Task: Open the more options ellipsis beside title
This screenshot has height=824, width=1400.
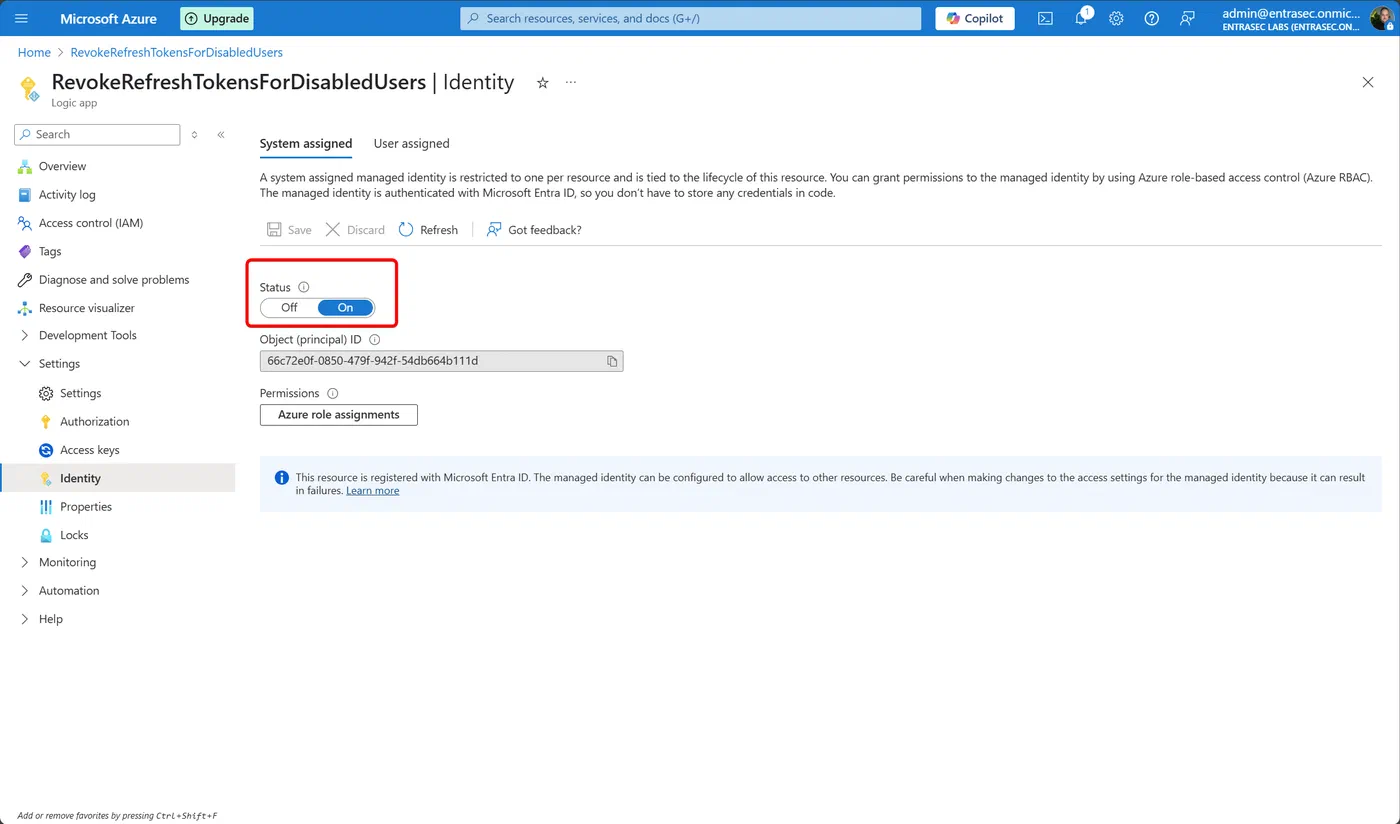Action: coord(571,82)
